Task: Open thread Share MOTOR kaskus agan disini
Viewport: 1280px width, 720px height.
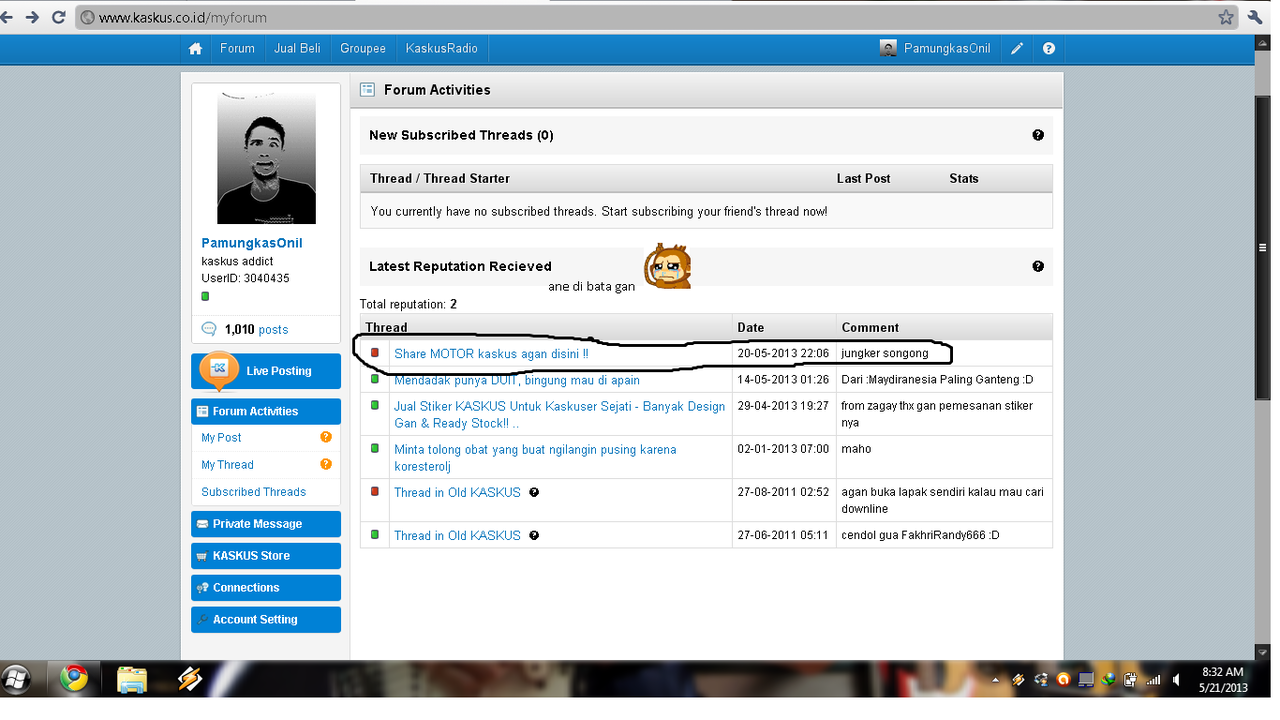Action: (491, 354)
